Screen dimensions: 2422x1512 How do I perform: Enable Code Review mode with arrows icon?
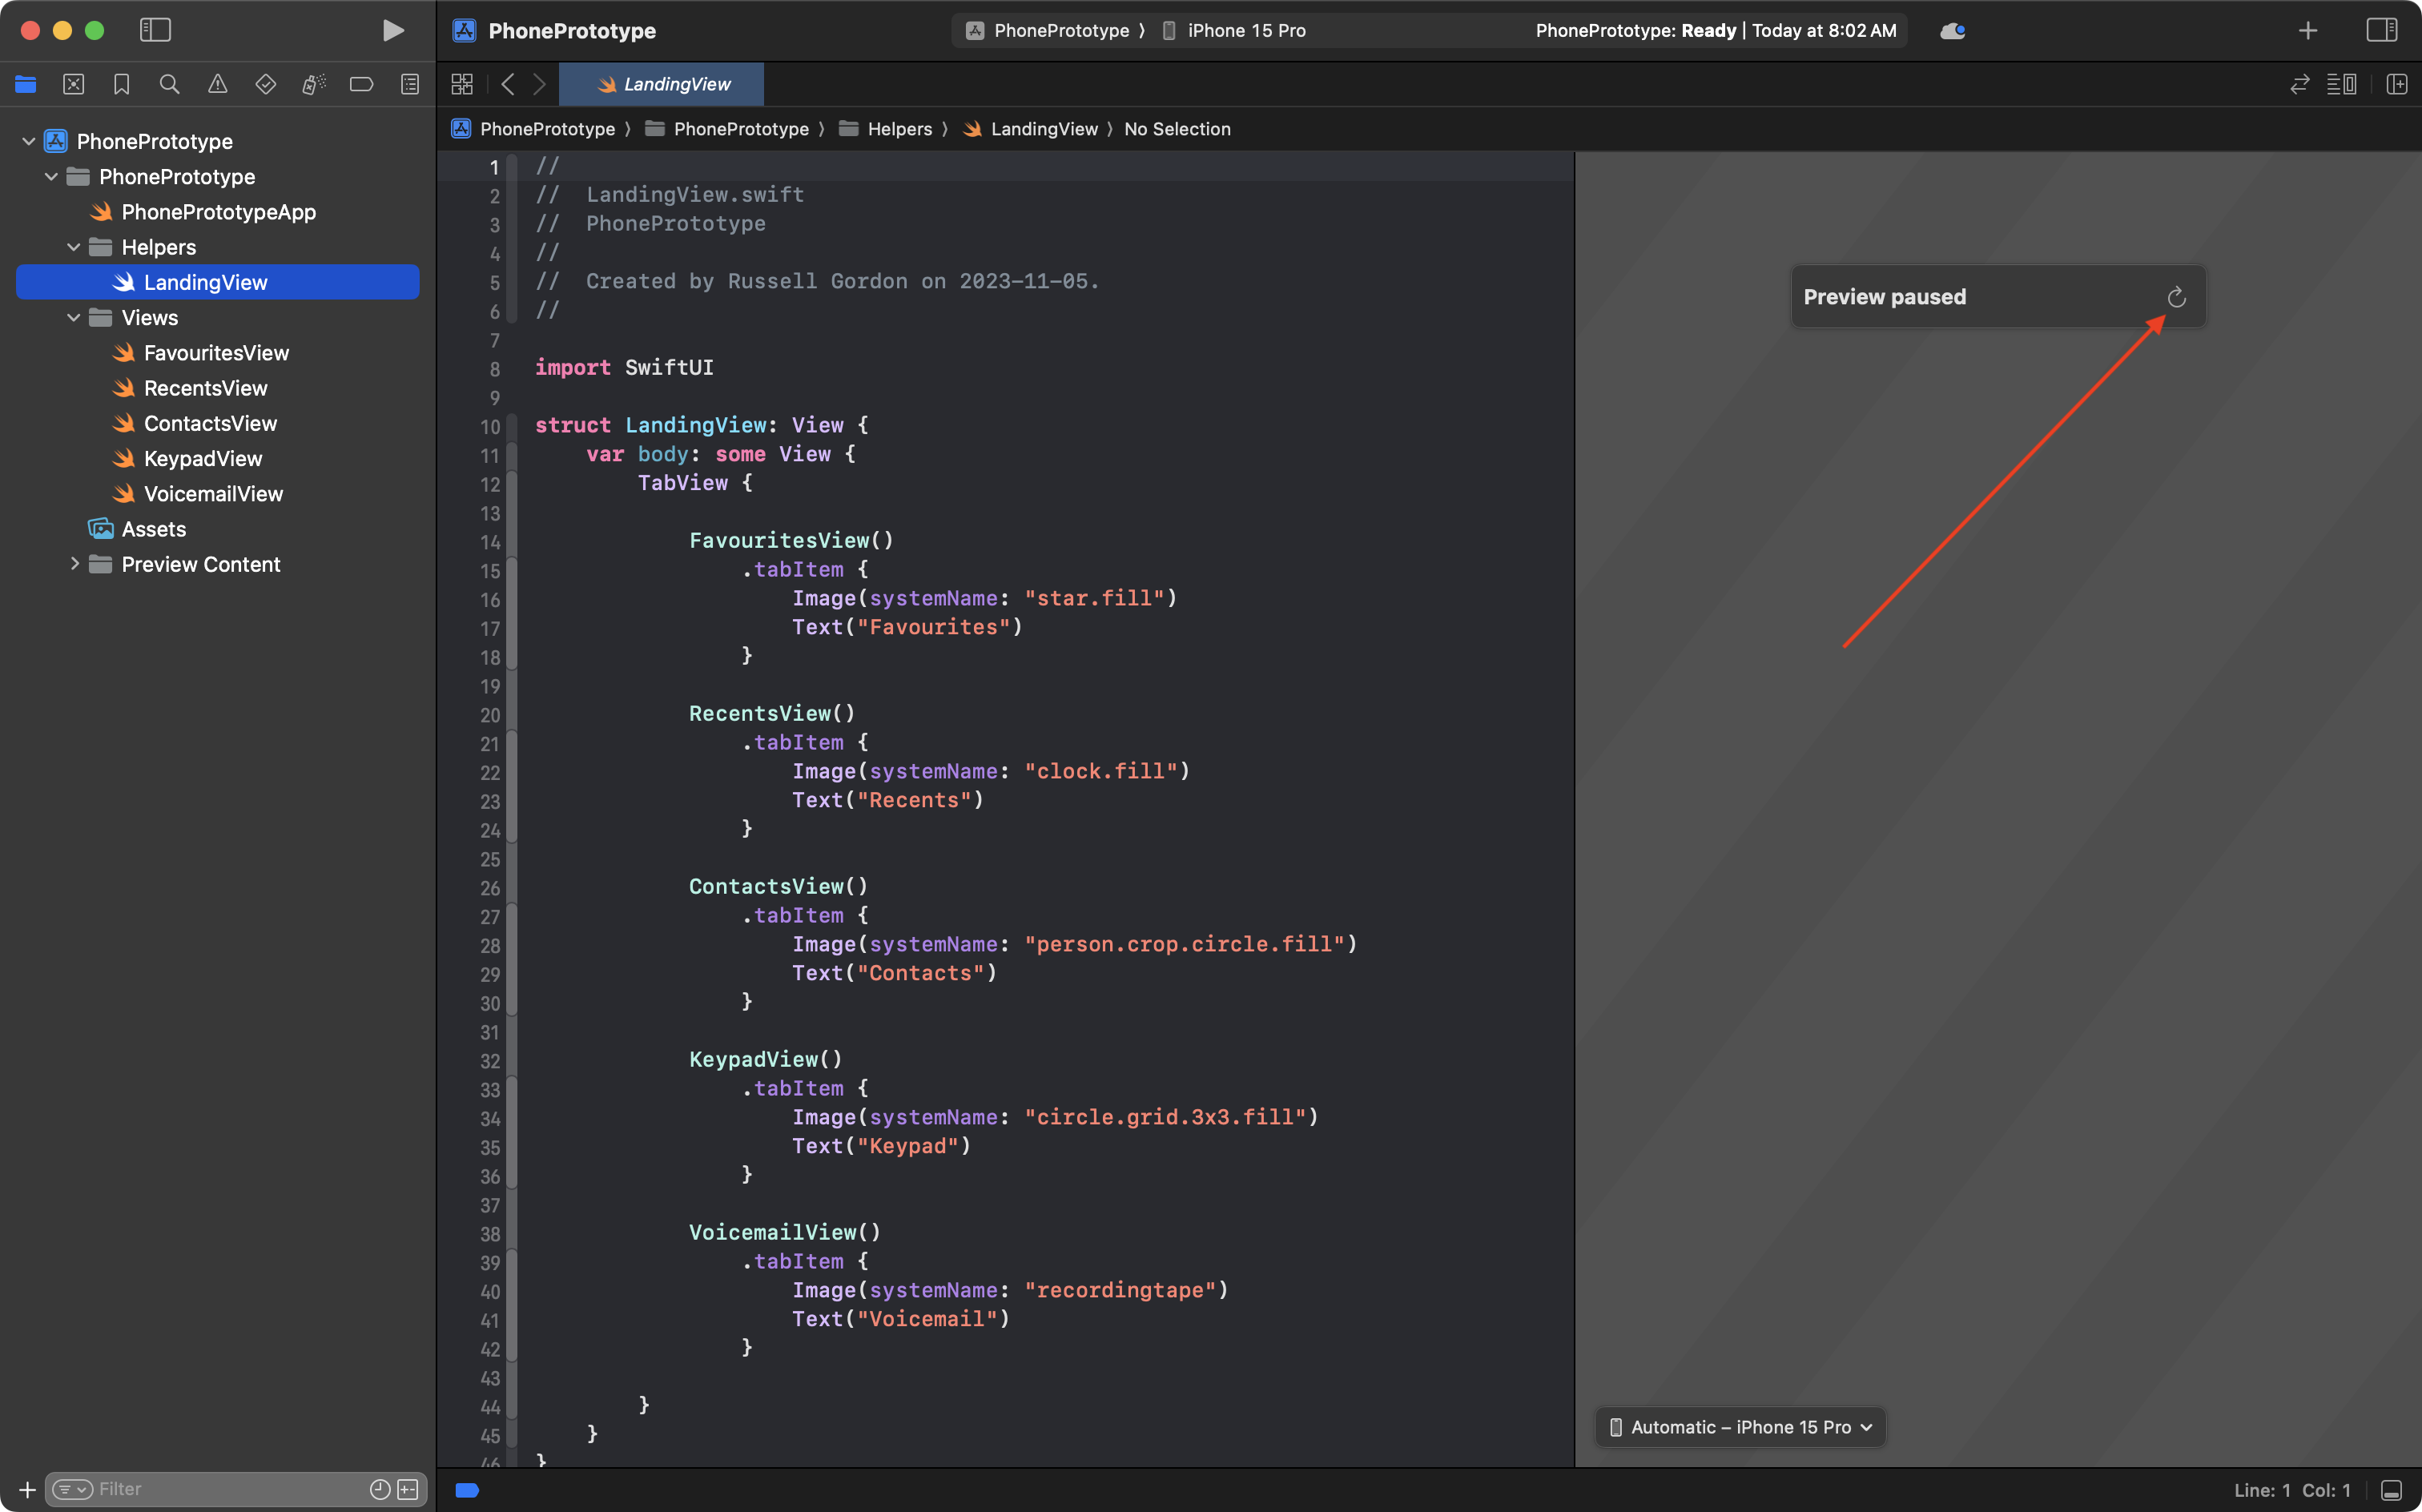(x=2299, y=84)
